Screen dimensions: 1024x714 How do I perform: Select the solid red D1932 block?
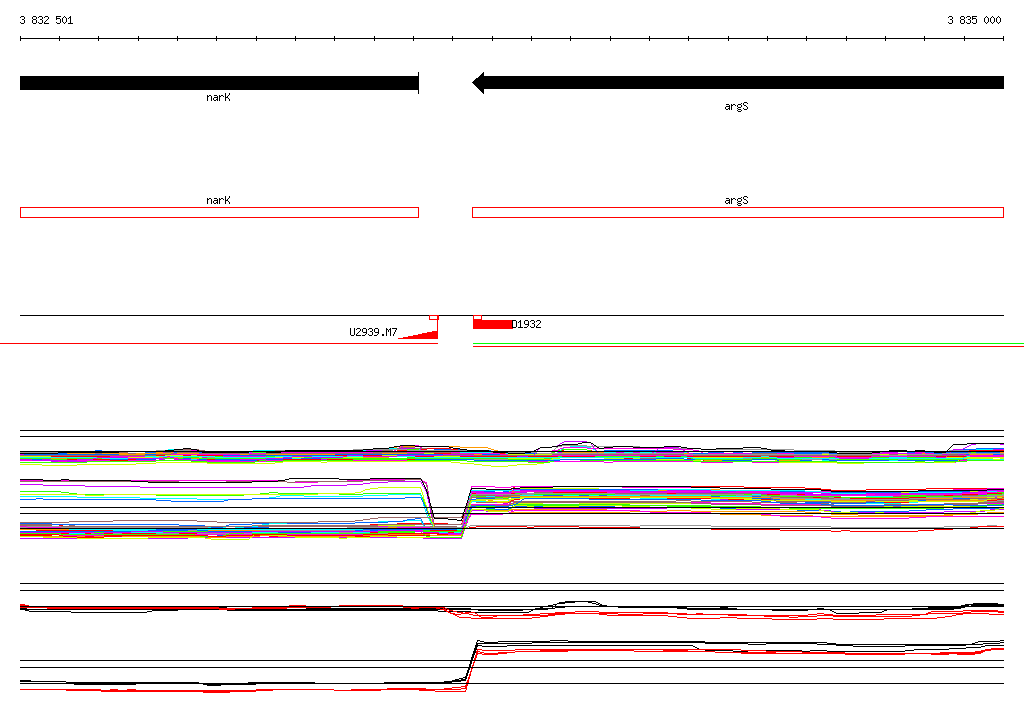[492, 324]
